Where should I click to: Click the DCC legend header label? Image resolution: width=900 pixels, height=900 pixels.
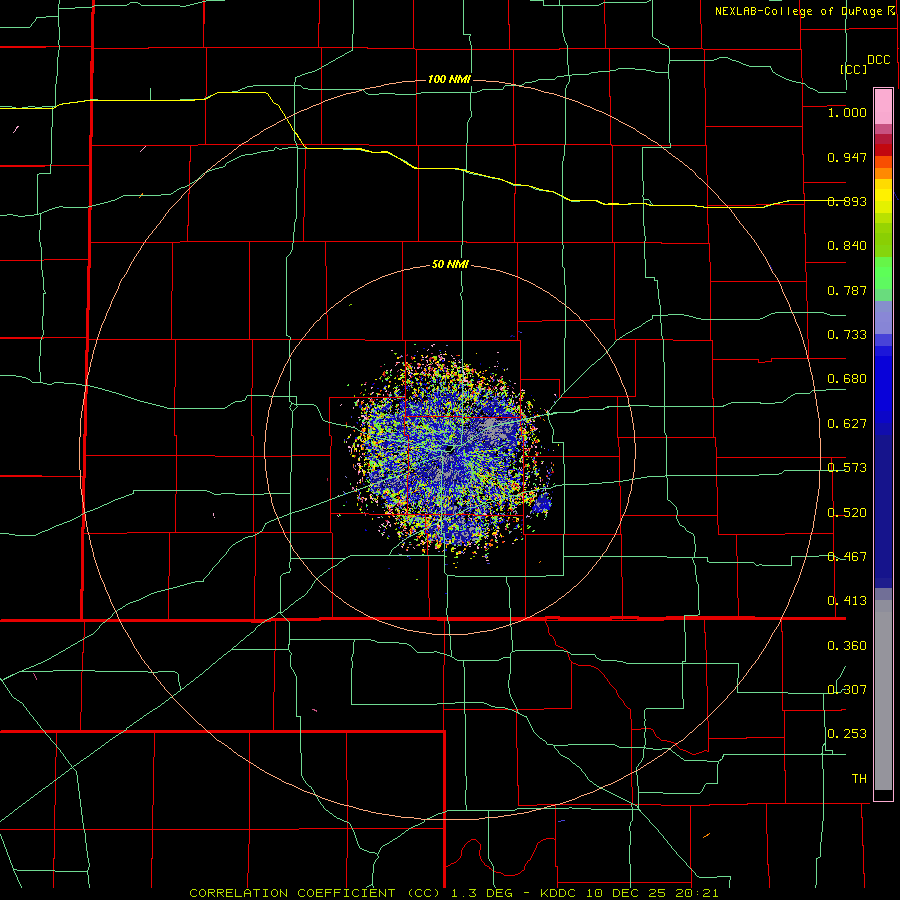tap(879, 60)
